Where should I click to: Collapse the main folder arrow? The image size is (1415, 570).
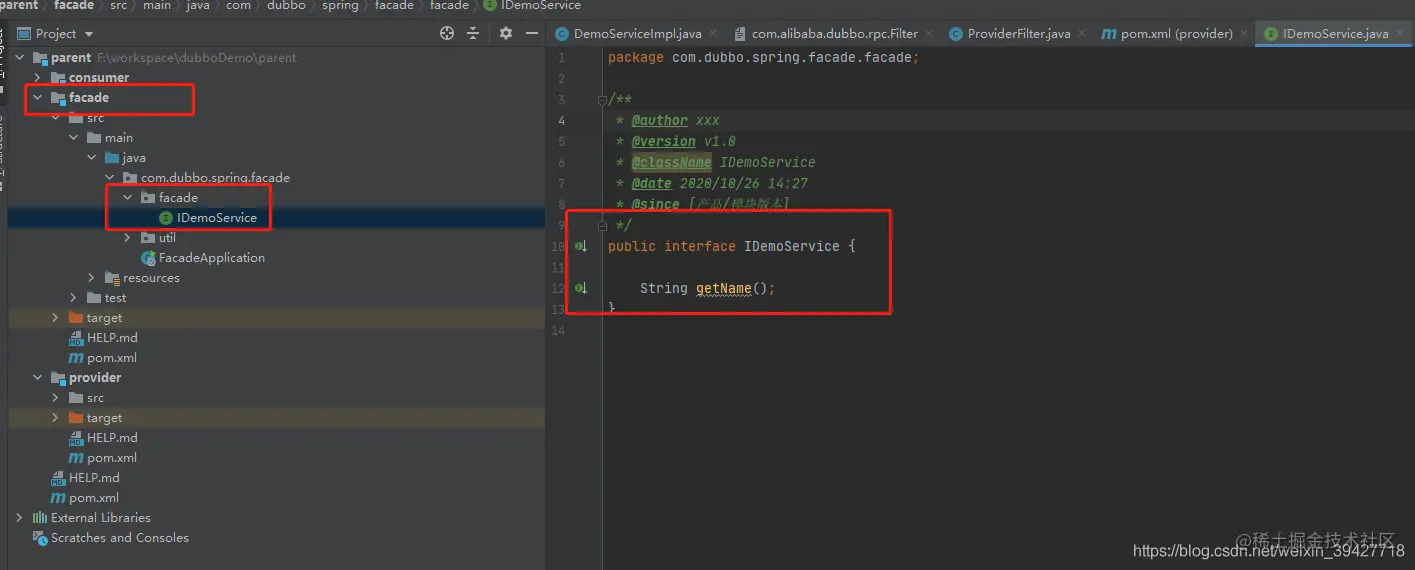coord(74,138)
